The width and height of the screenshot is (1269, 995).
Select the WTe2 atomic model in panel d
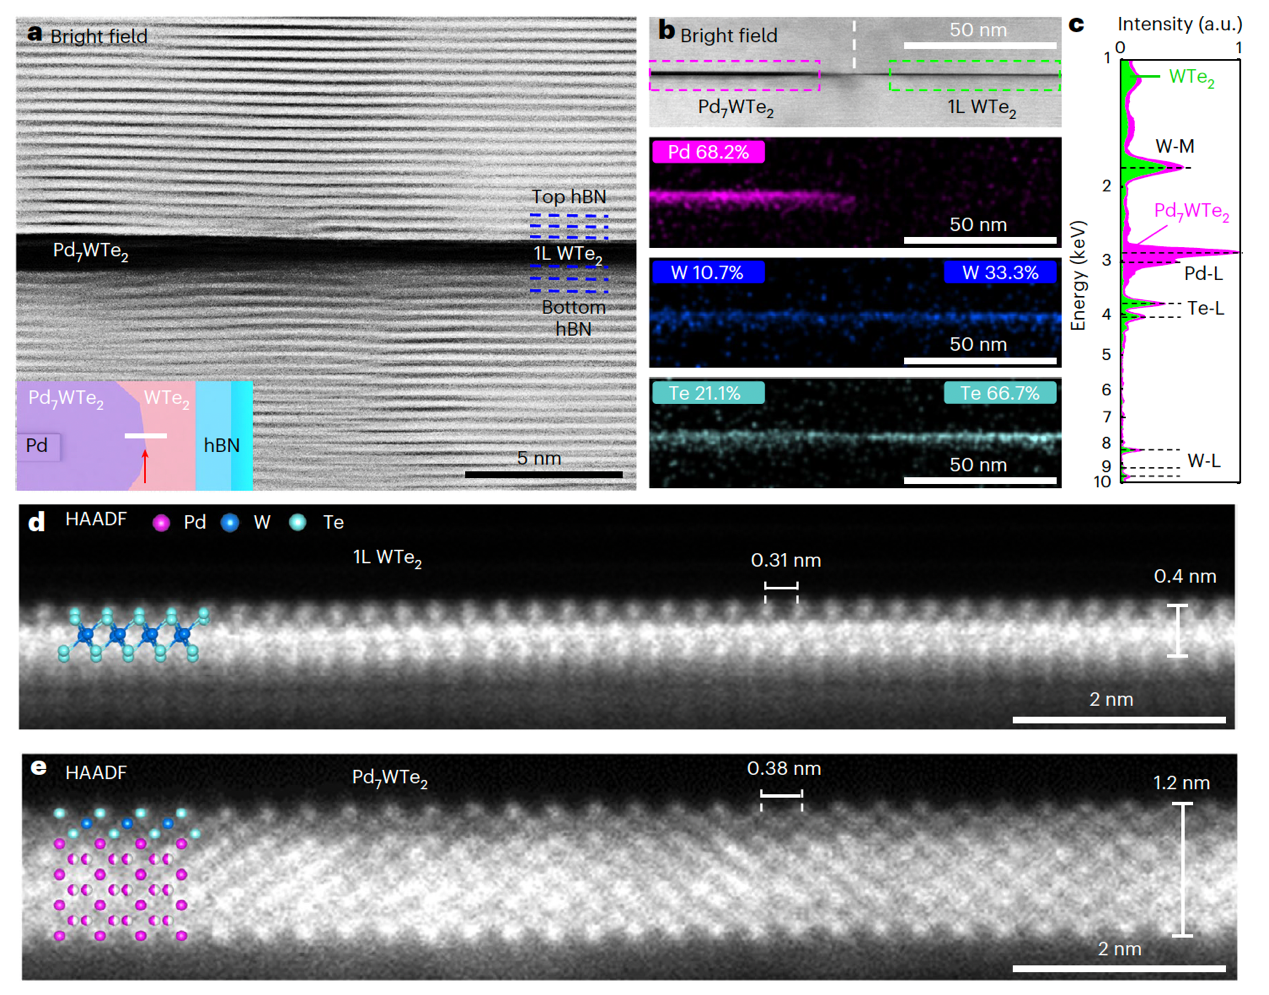click(x=132, y=635)
